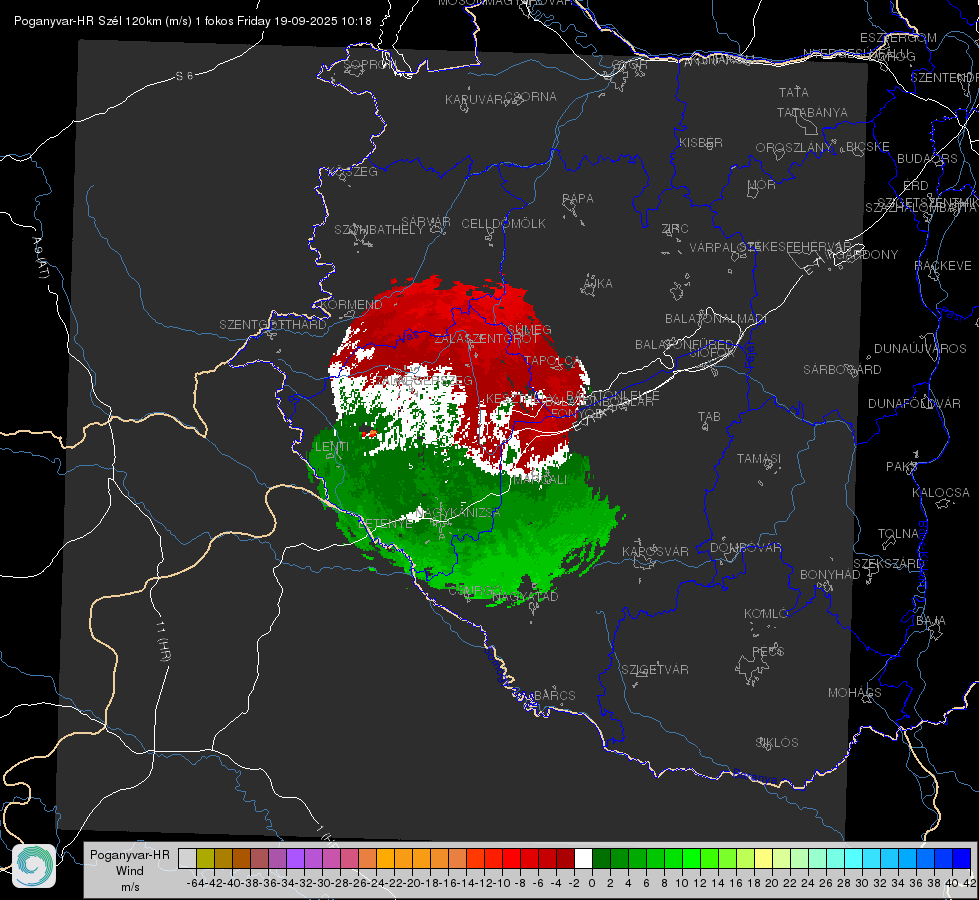
Task: Click the Poganyvar-HR Szél header text
Action: 68,21
